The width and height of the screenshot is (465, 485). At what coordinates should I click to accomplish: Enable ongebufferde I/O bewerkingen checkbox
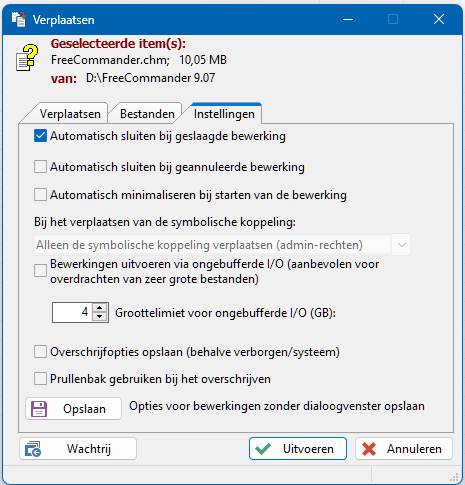[x=40, y=271]
